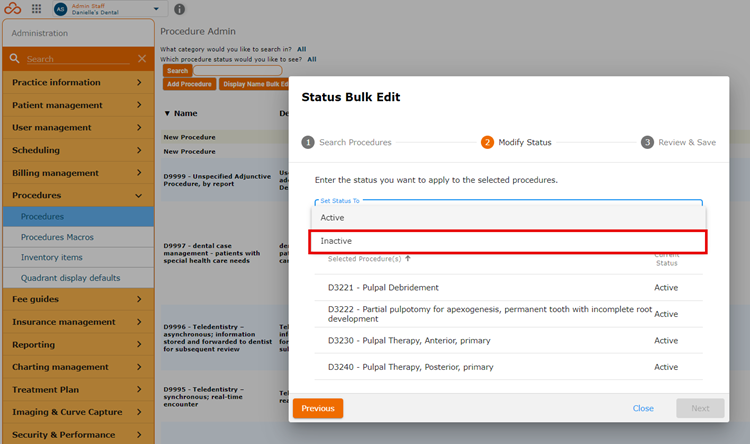
Task: Clear sidebar search with X icon
Action: point(142,58)
